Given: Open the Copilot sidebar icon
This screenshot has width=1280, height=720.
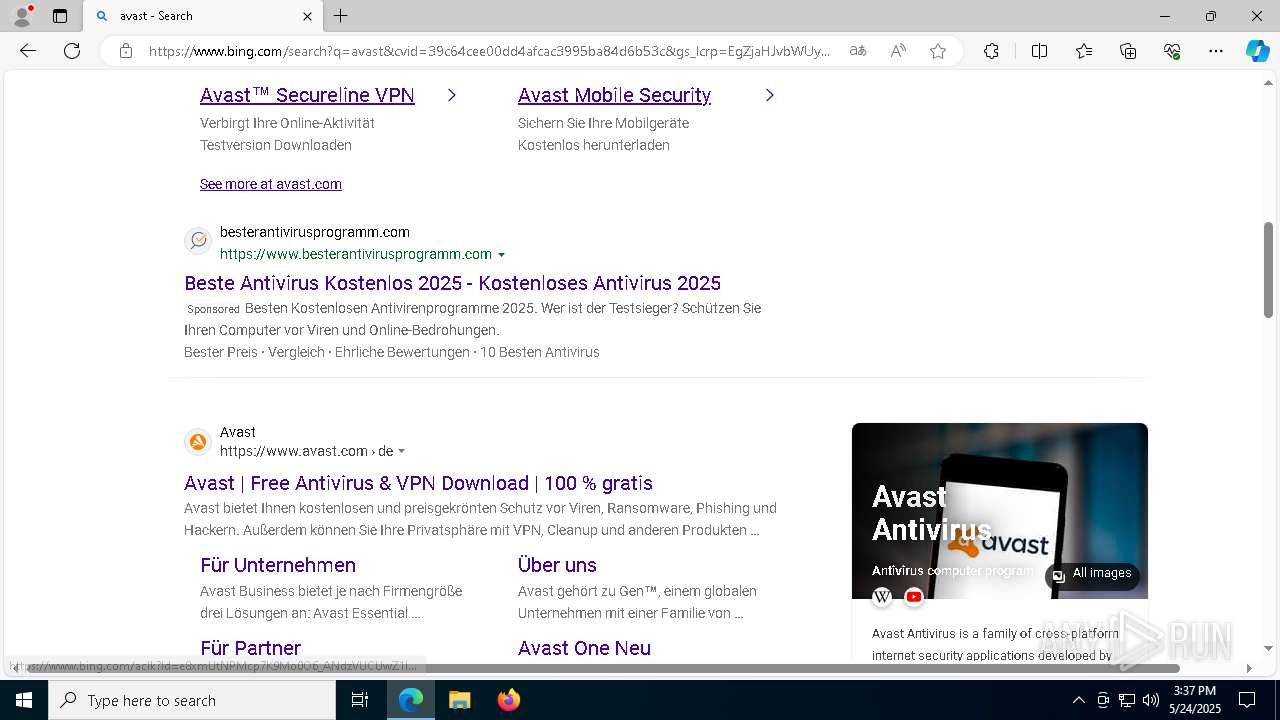Looking at the screenshot, I should click(x=1257, y=51).
